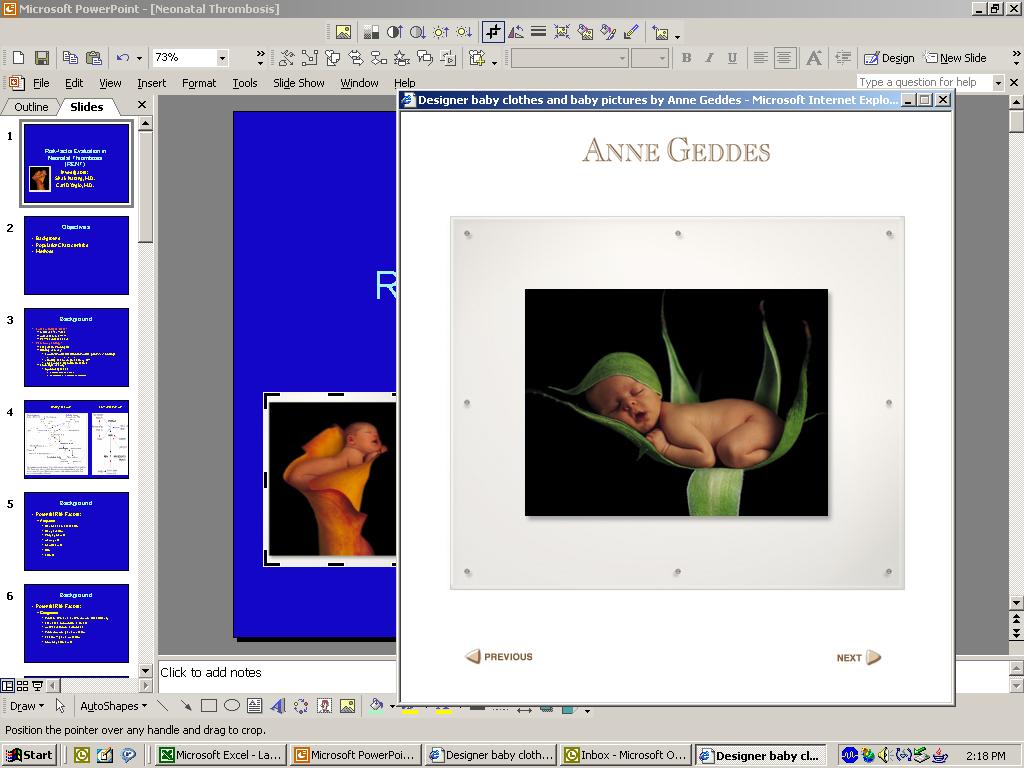Expand the Standard toolbar options chevron
The image size is (1024, 768).
[x=261, y=57]
